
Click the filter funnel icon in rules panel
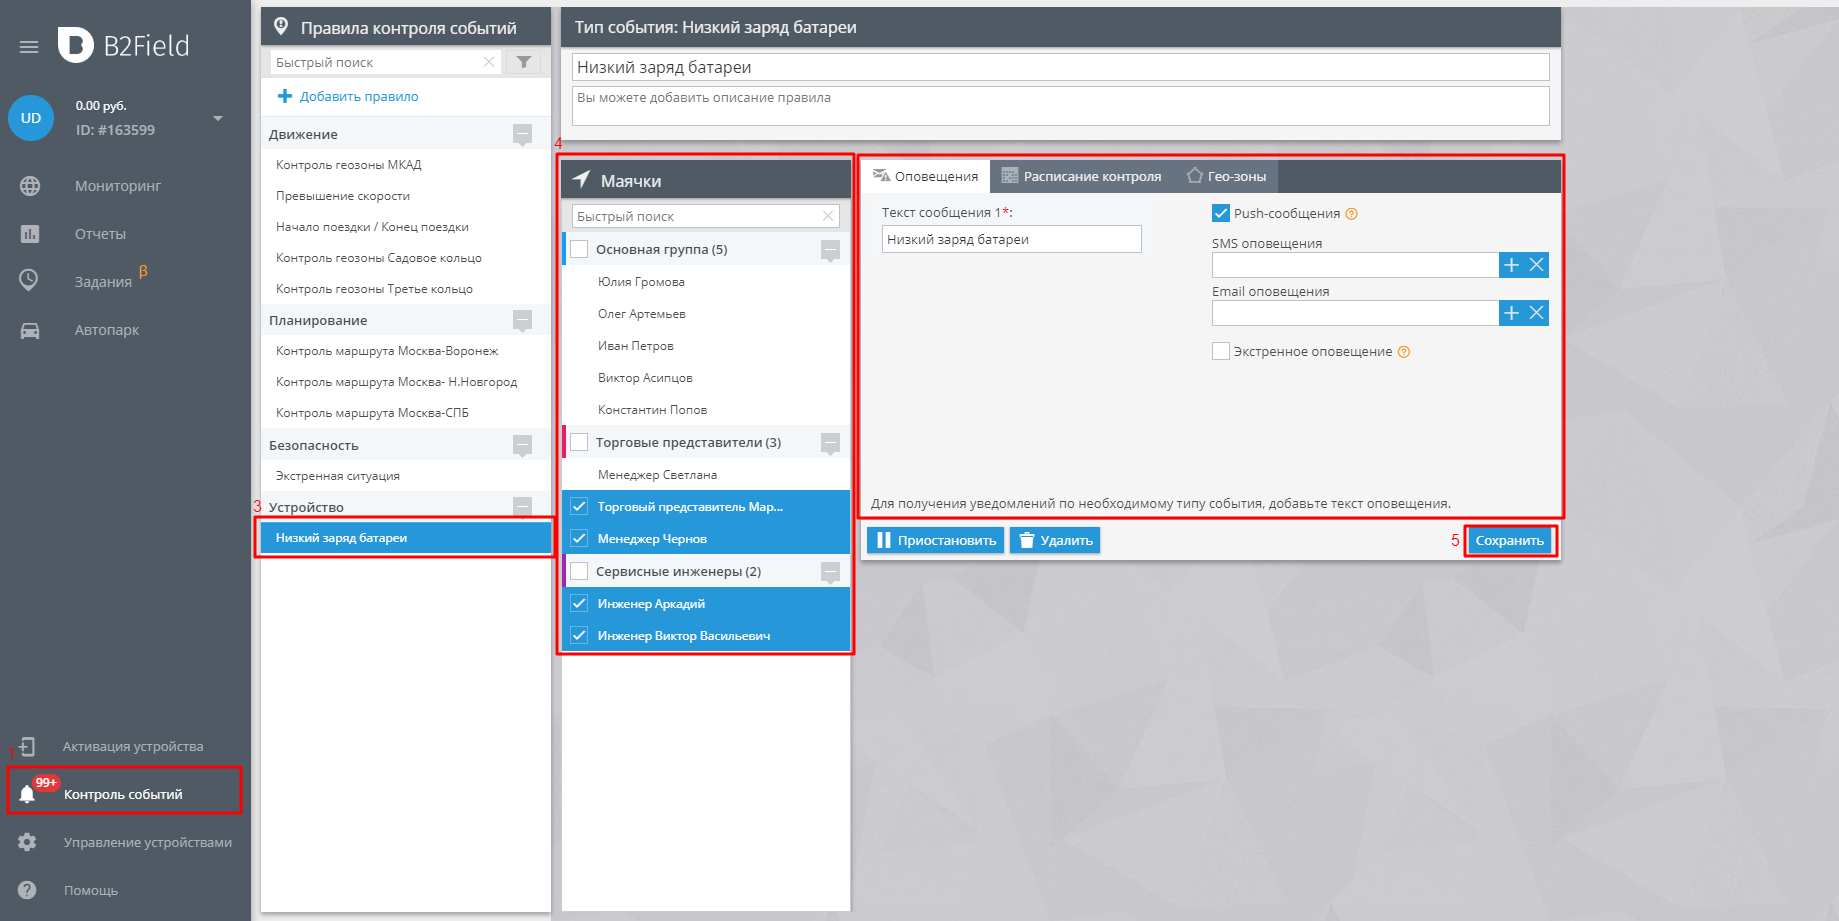coord(523,62)
